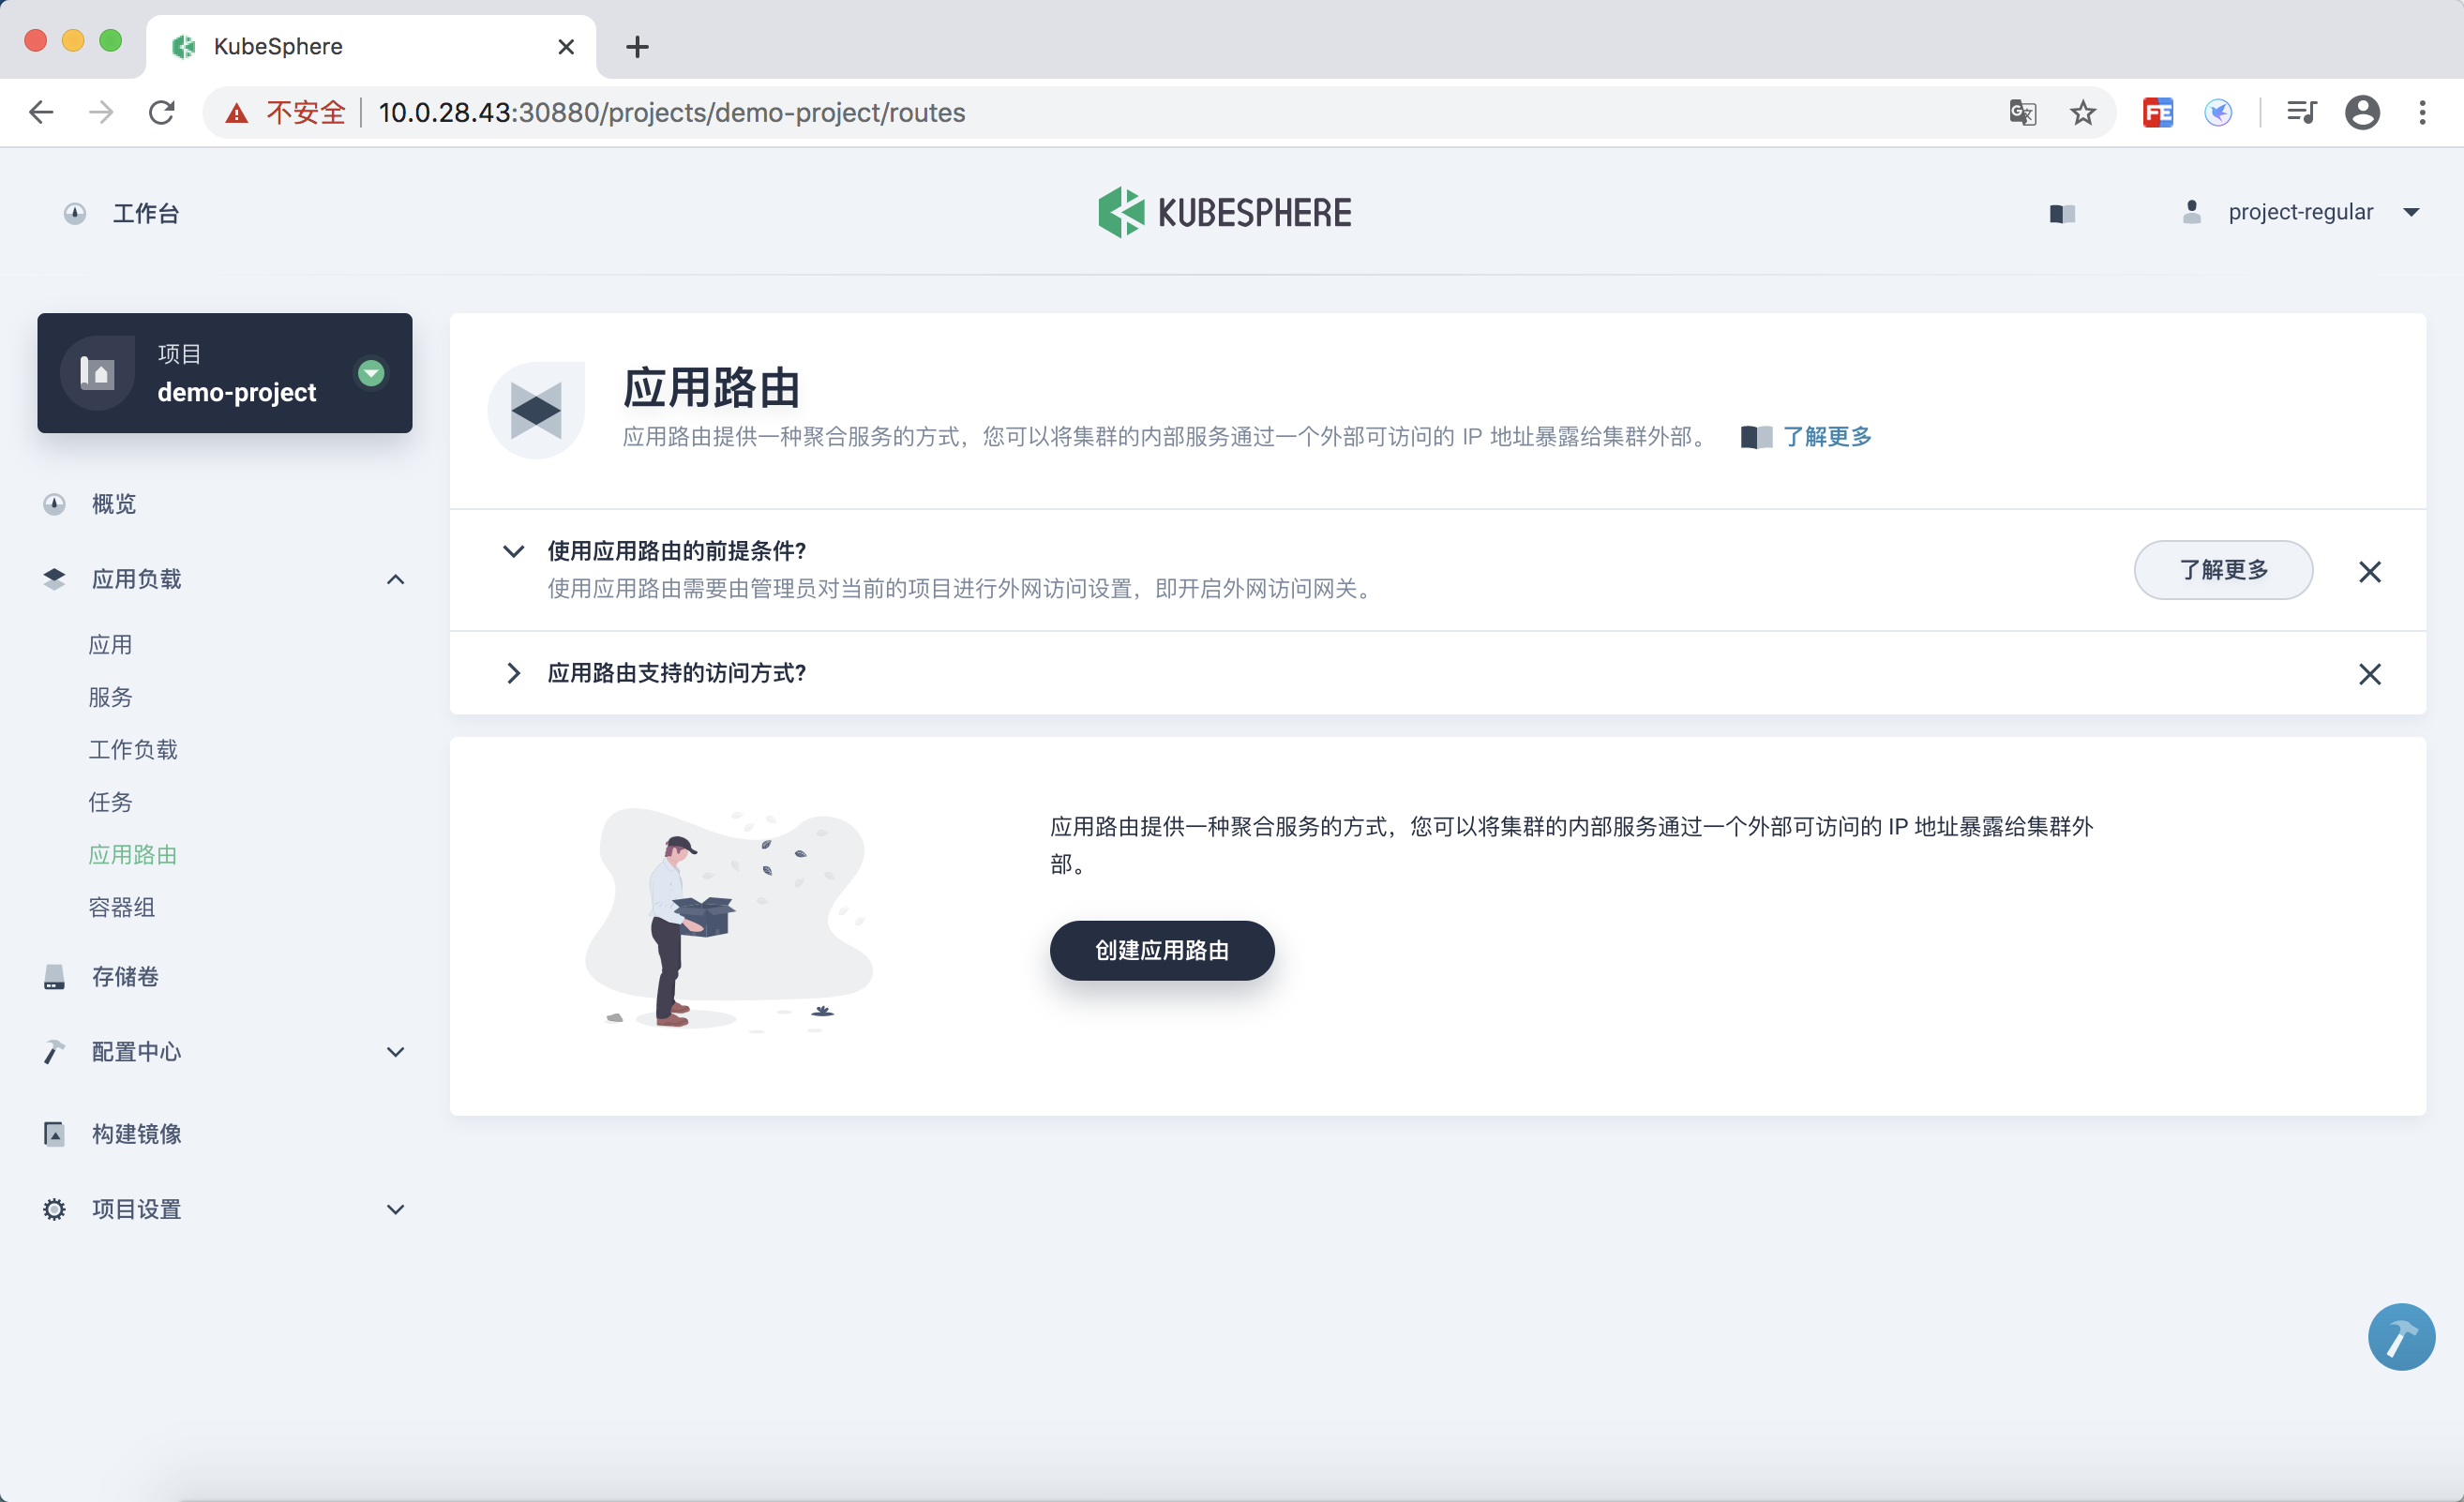The image size is (2464, 1502).
Task: Open the 工作台 workbench link
Action: pos(145,213)
